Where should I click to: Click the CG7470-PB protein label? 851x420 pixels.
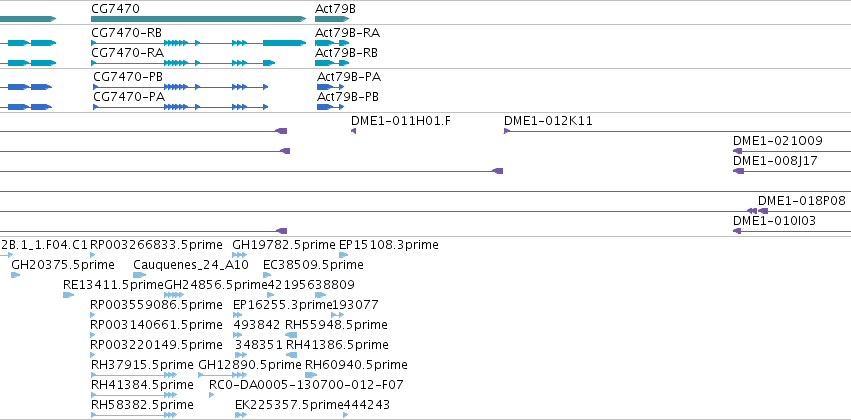(128, 77)
